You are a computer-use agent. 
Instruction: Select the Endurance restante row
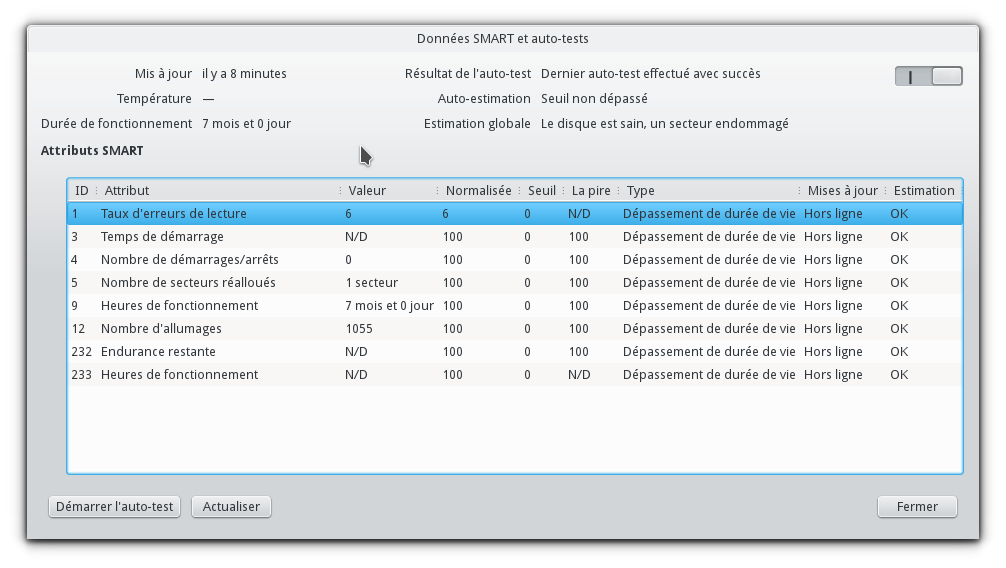515,352
